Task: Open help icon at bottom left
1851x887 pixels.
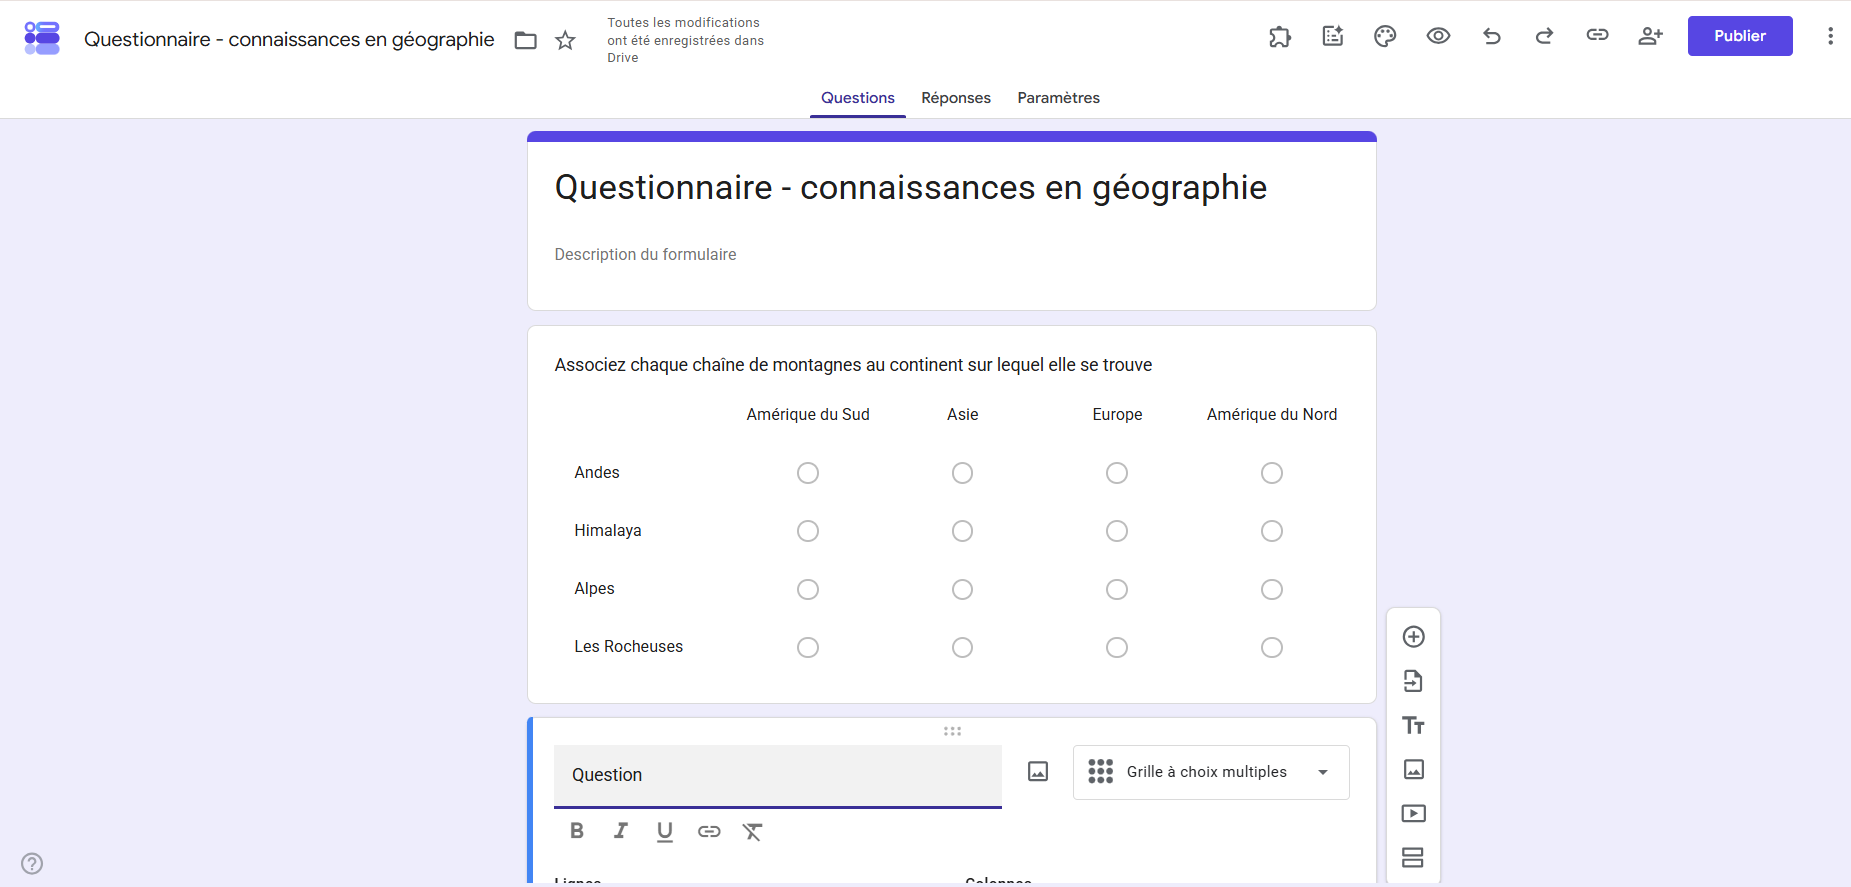Action: 32,863
